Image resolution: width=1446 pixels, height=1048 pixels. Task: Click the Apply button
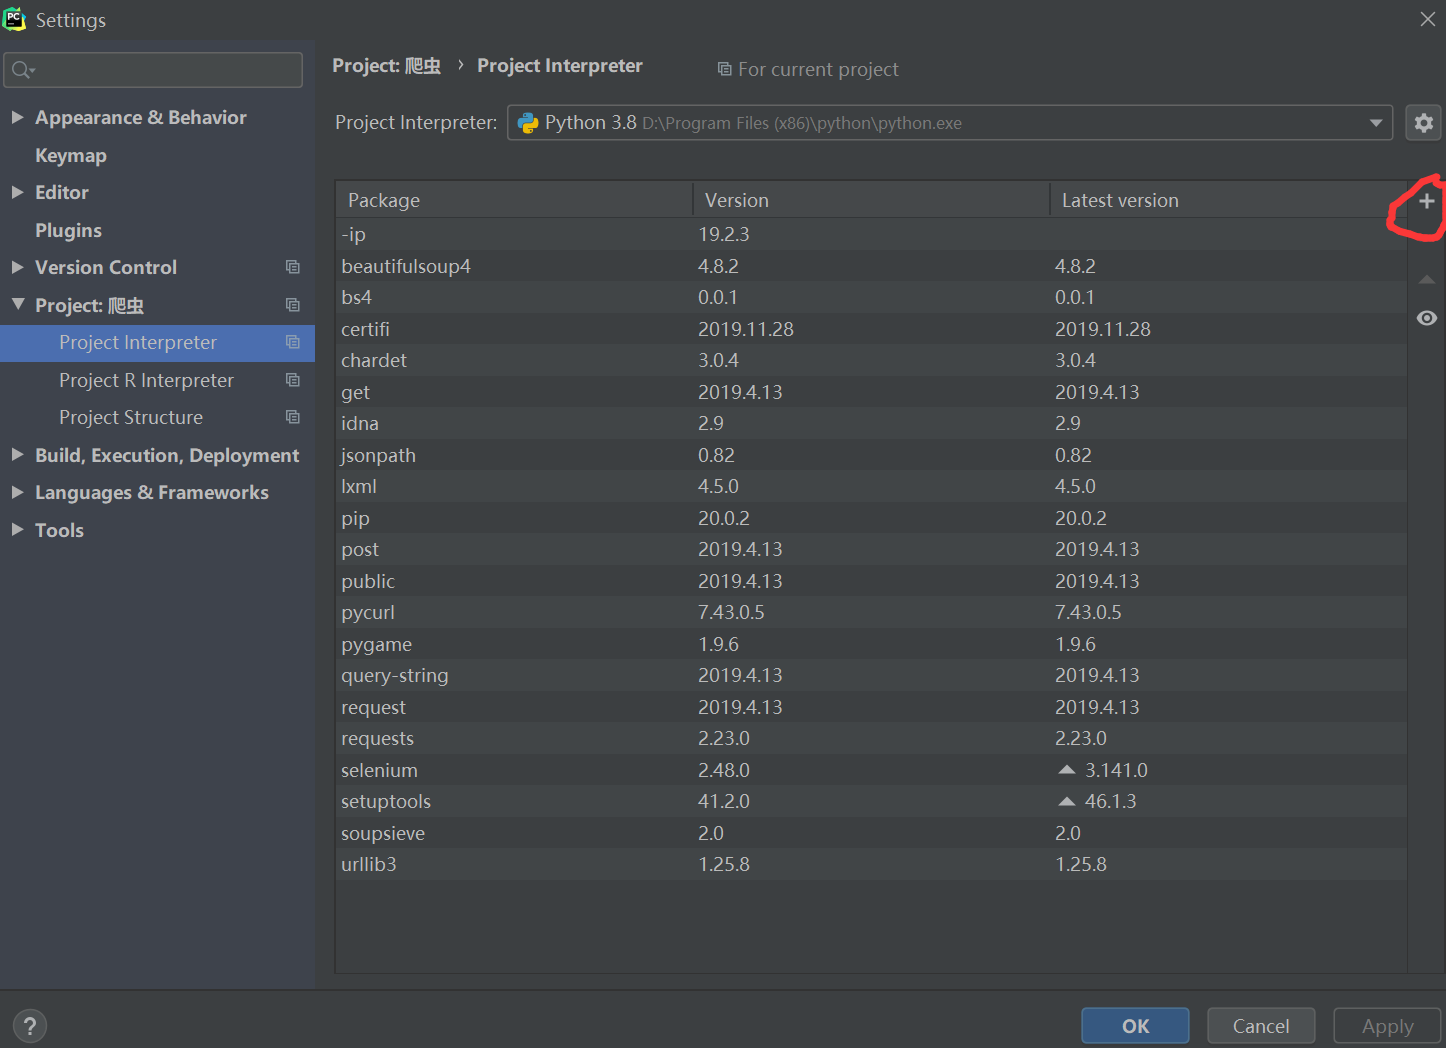1387,1026
